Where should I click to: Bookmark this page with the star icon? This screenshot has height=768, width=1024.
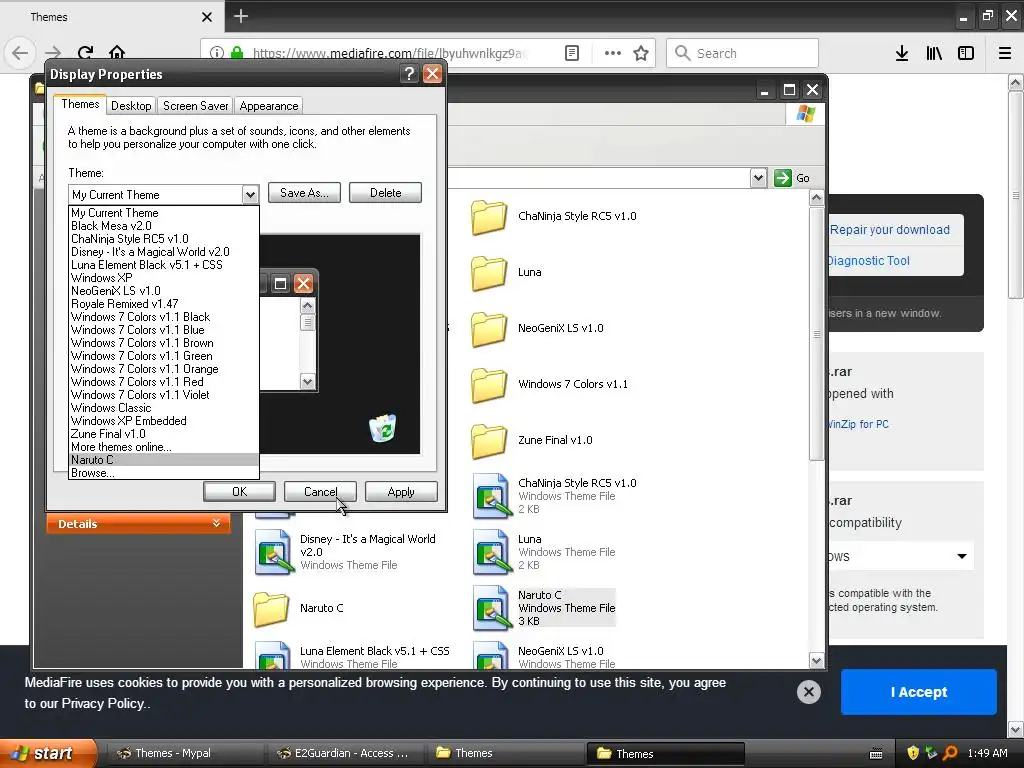641,53
